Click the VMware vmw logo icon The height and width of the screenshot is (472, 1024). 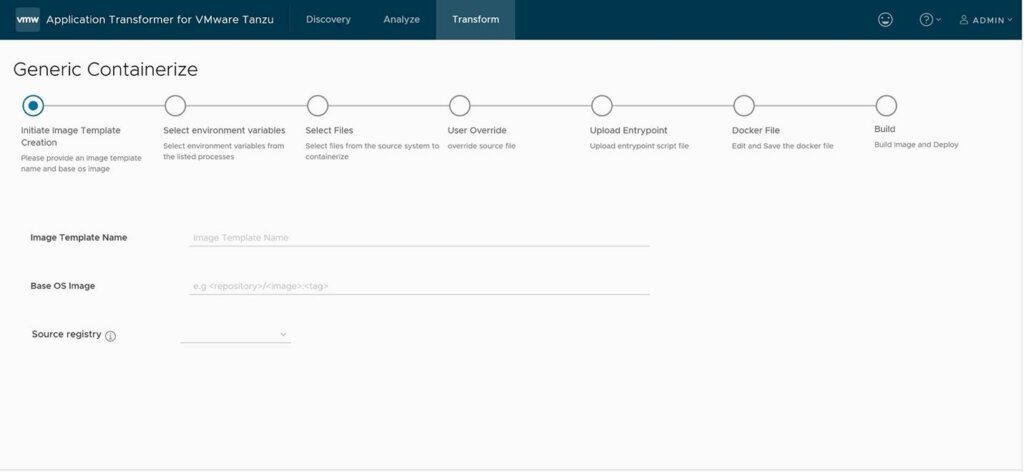27,20
